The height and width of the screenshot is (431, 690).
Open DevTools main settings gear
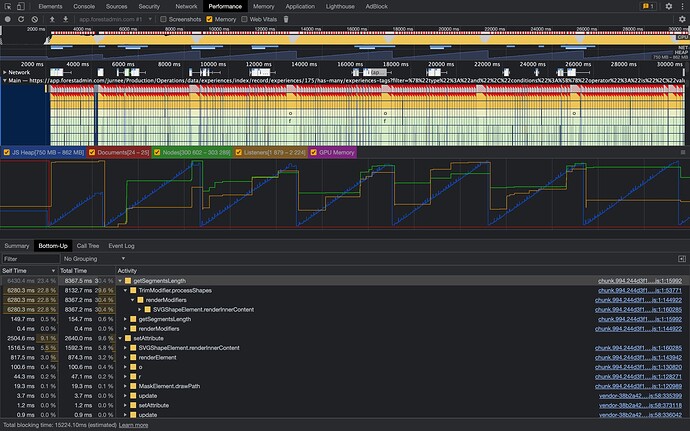point(669,6)
